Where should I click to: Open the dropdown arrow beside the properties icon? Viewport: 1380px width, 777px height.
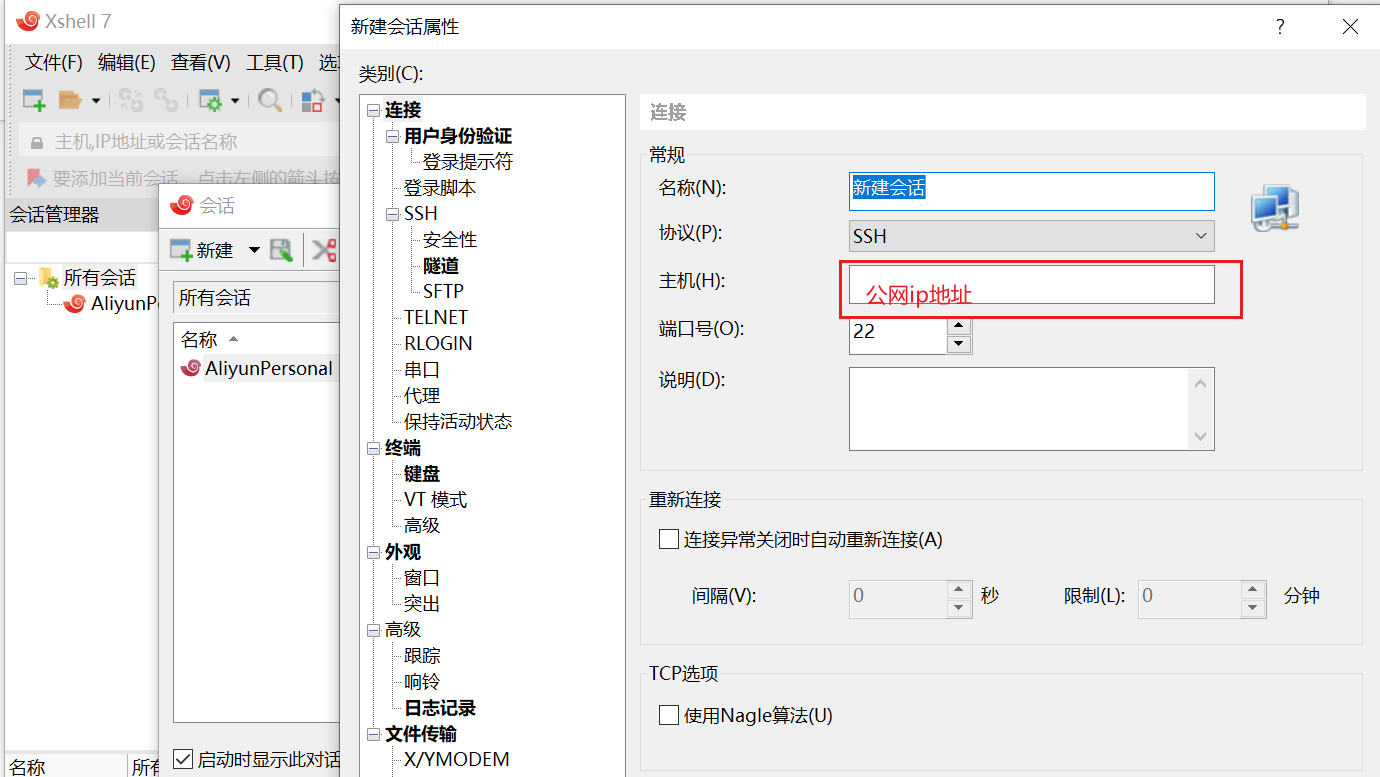[x=235, y=100]
